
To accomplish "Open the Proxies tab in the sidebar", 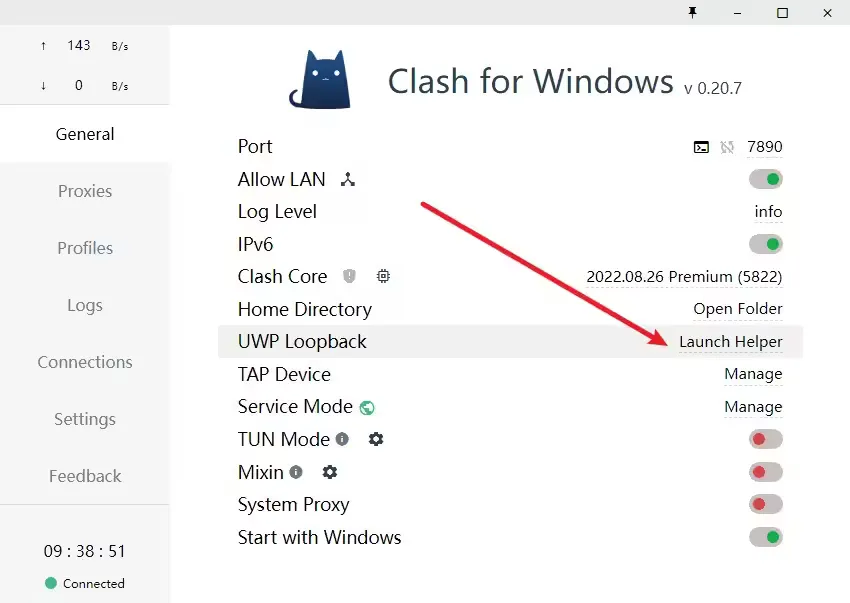I will 85,191.
